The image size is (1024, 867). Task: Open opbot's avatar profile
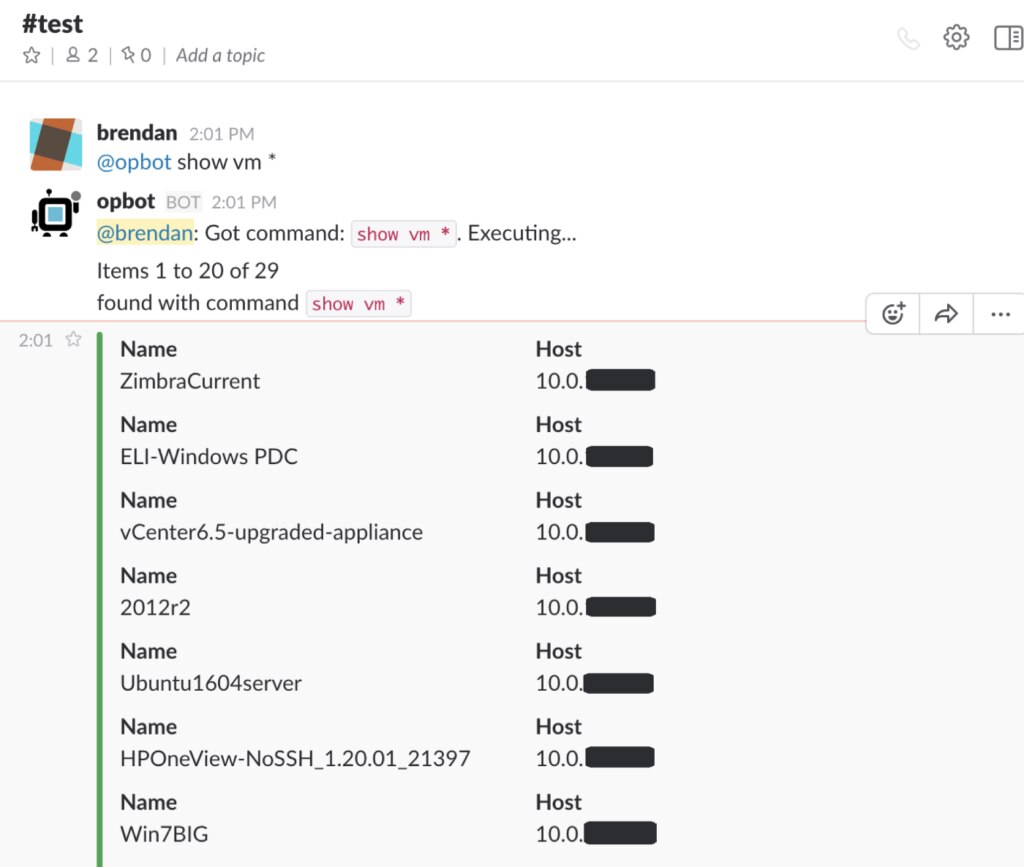click(56, 213)
